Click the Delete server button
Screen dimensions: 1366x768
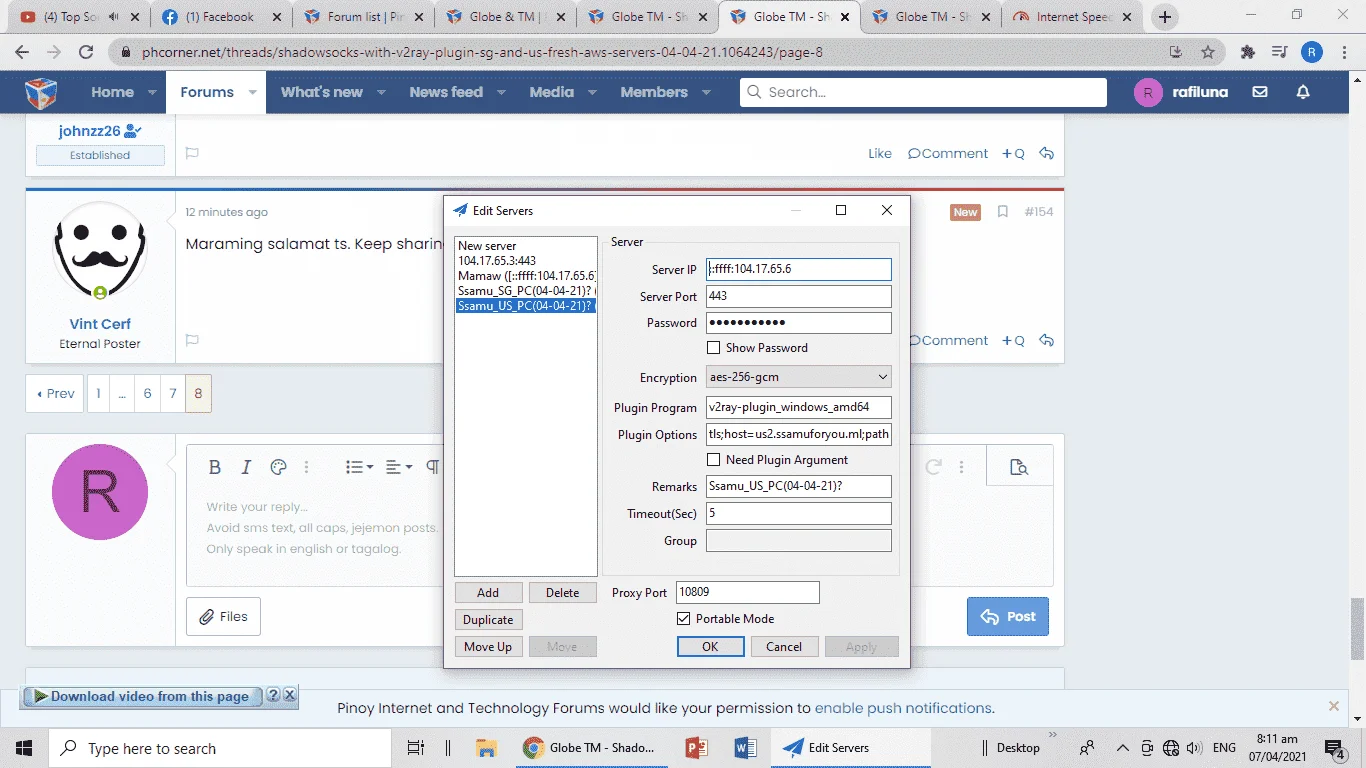(x=562, y=593)
